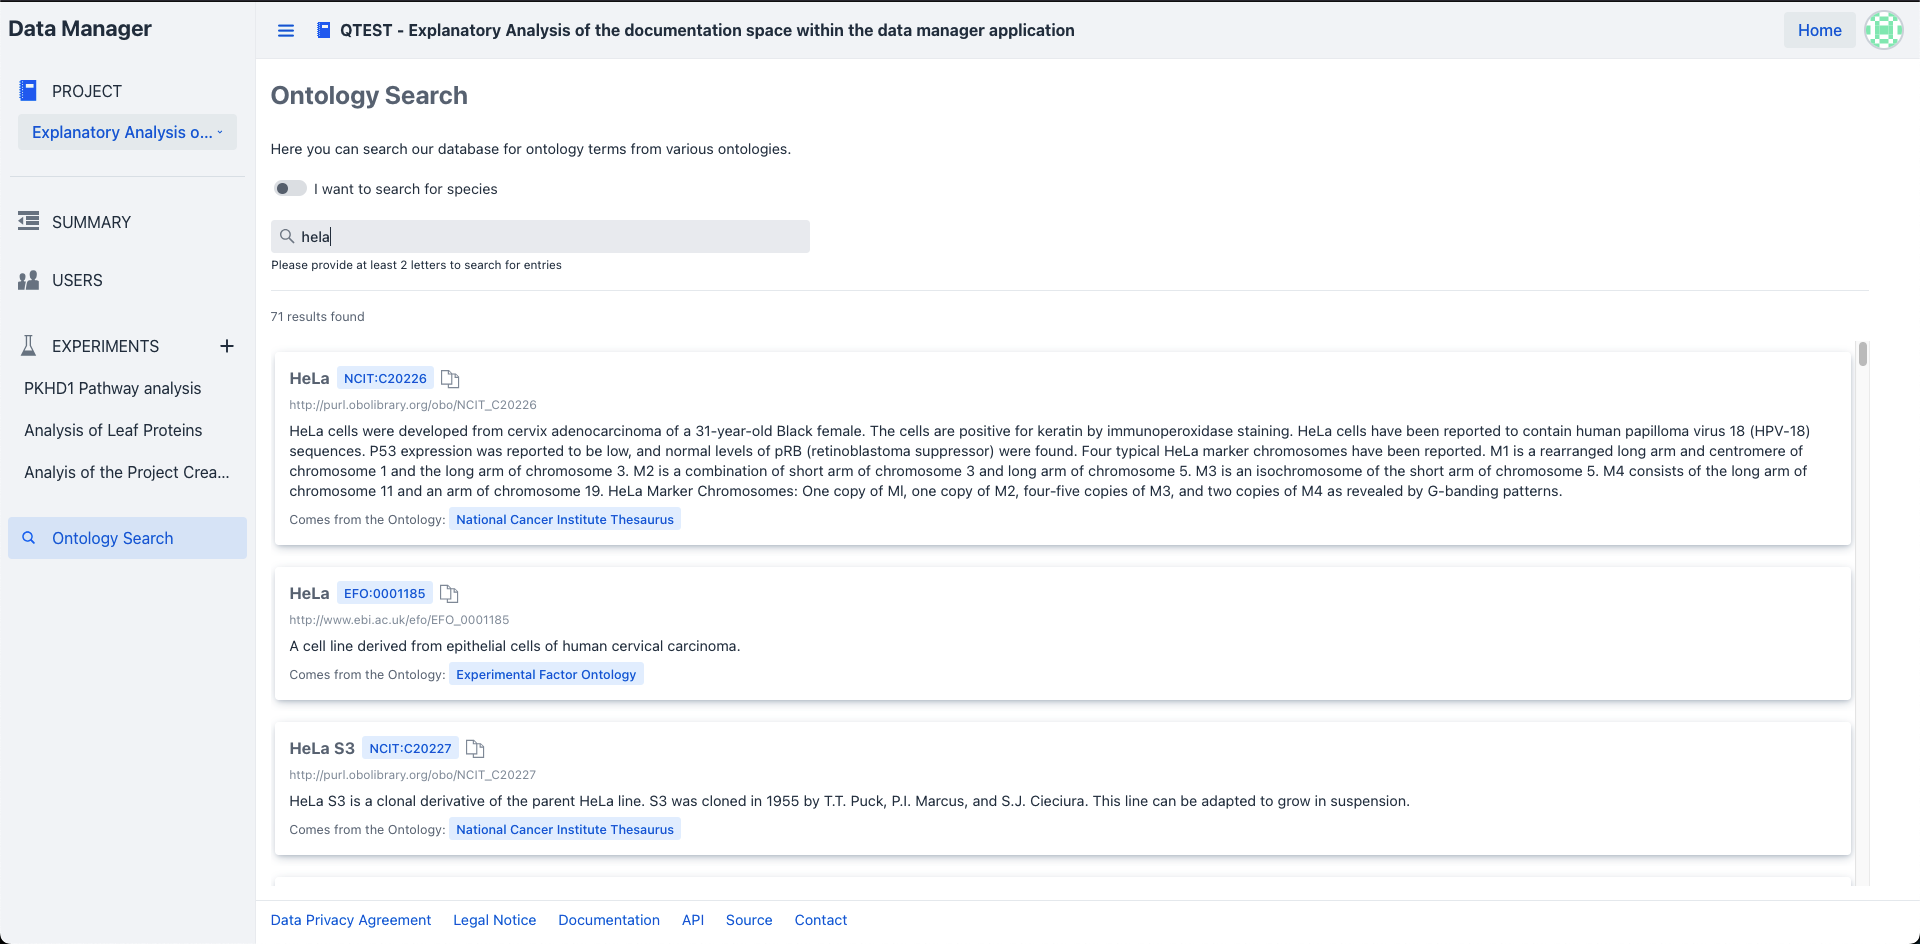This screenshot has width=1920, height=944.
Task: Enable the search for species toggle
Action: pyautogui.click(x=290, y=189)
